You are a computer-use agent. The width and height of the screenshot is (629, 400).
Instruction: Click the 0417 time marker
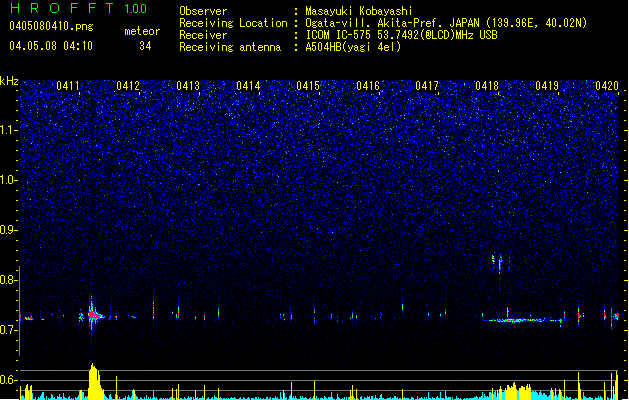point(427,86)
